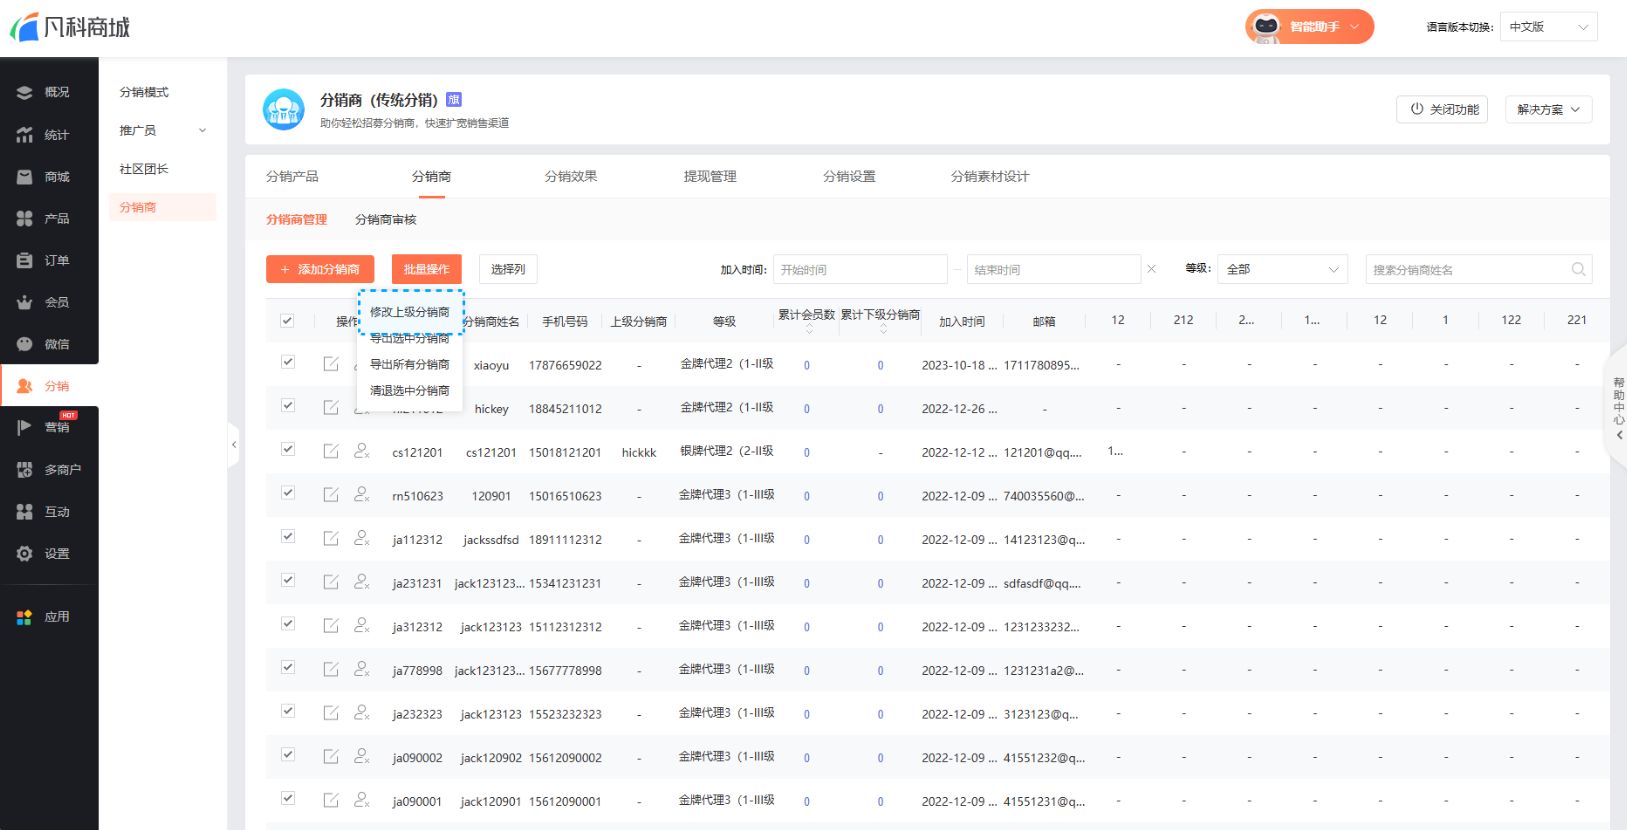This screenshot has width=1627, height=830.
Task: Choose 导出所有分销商 from batch menu
Action: pos(410,365)
